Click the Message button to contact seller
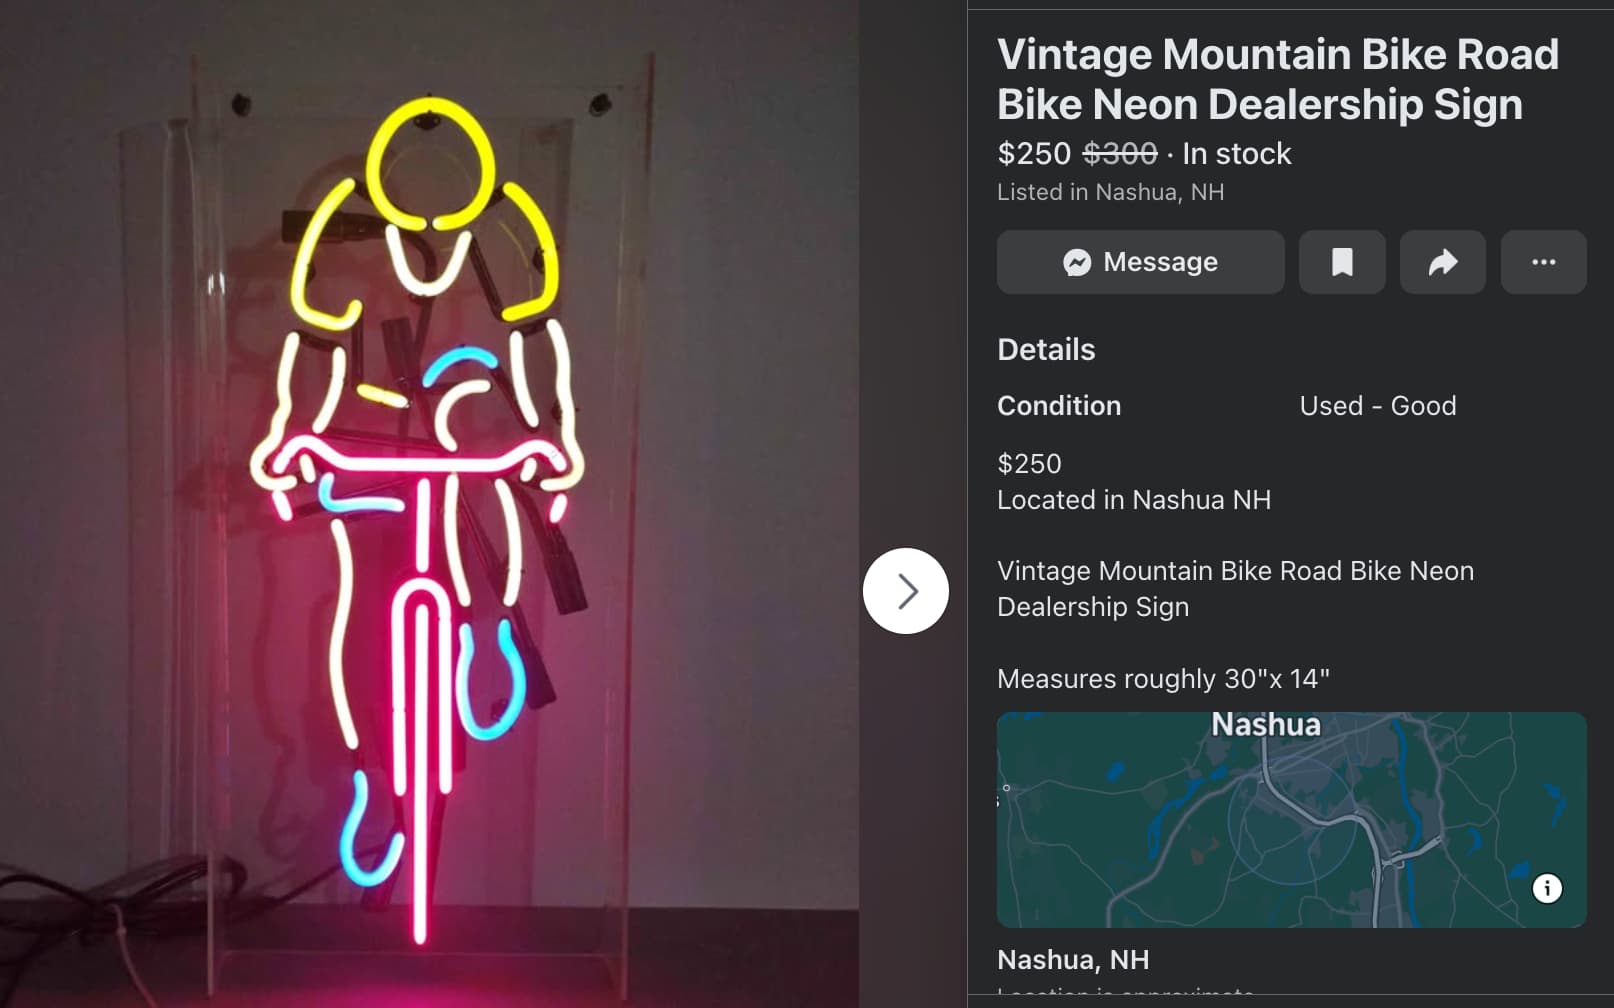 point(1140,262)
